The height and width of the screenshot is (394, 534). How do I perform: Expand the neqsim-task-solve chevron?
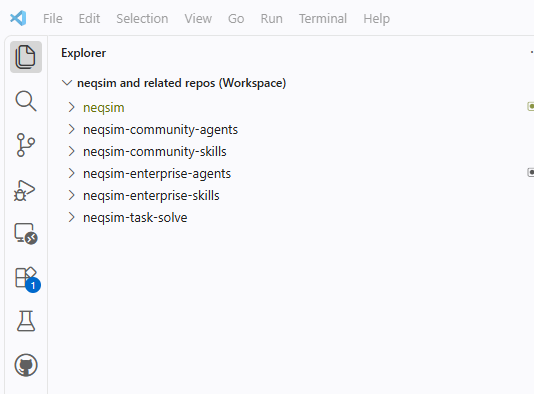pyautogui.click(x=71, y=217)
